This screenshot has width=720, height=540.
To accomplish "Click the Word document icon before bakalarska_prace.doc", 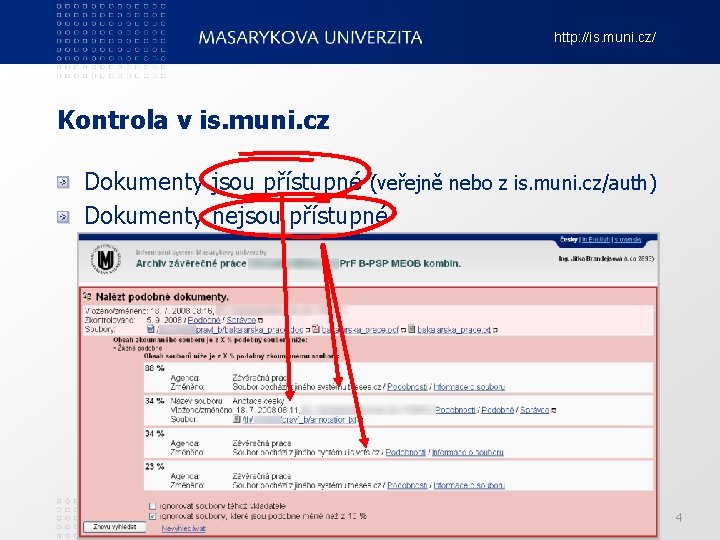I will click(x=151, y=329).
